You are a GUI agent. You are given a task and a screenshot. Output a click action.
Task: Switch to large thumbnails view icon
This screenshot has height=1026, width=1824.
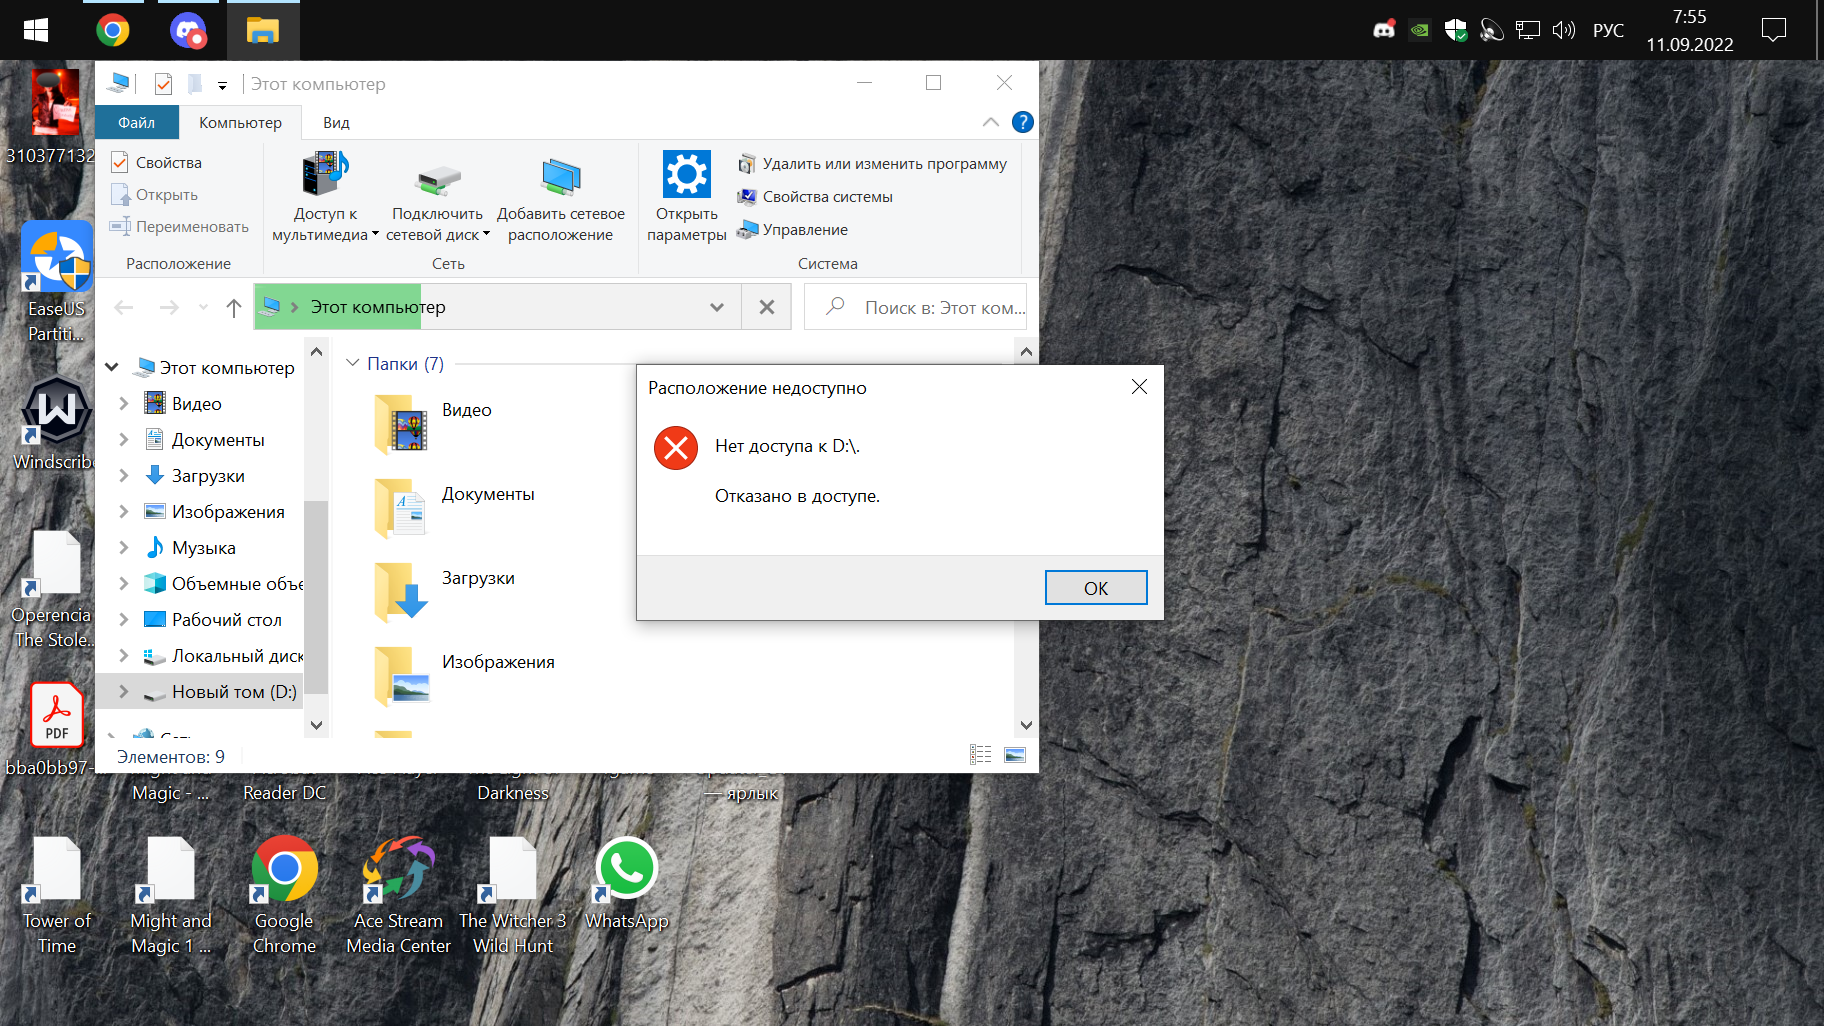[x=1015, y=755]
